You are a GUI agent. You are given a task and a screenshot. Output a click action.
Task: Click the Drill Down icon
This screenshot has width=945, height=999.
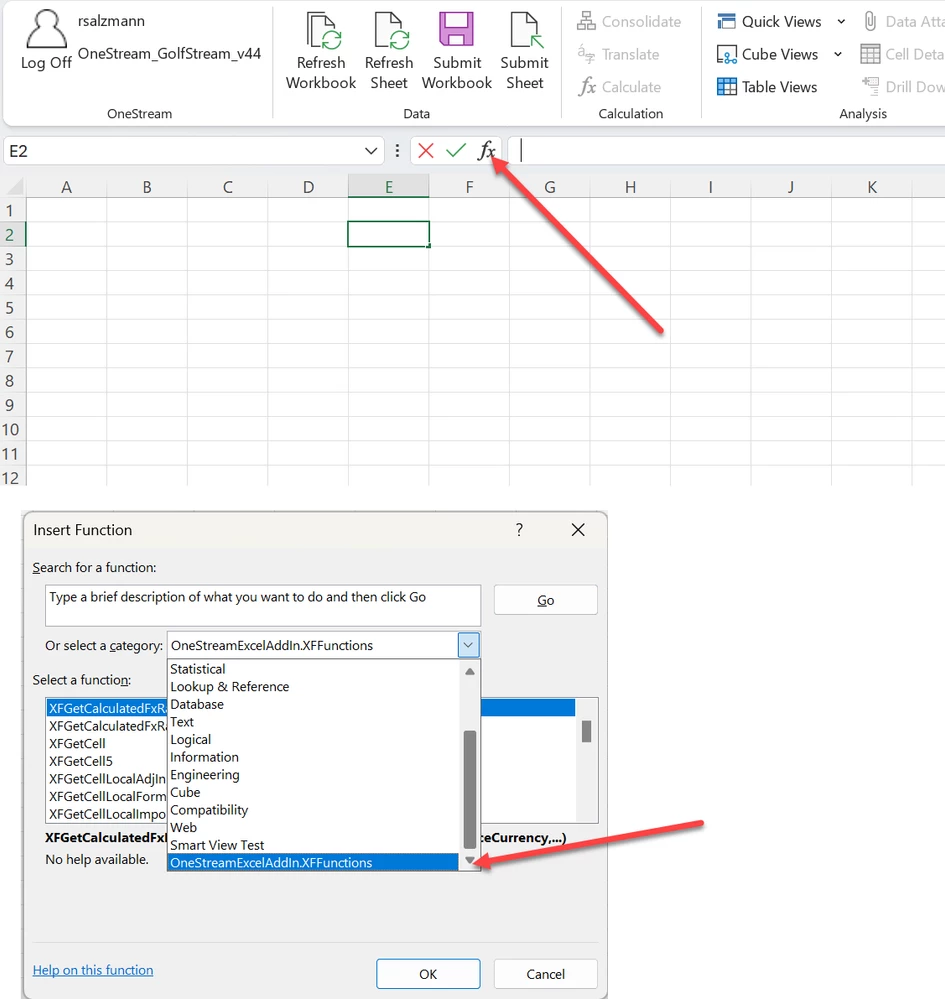click(870, 85)
